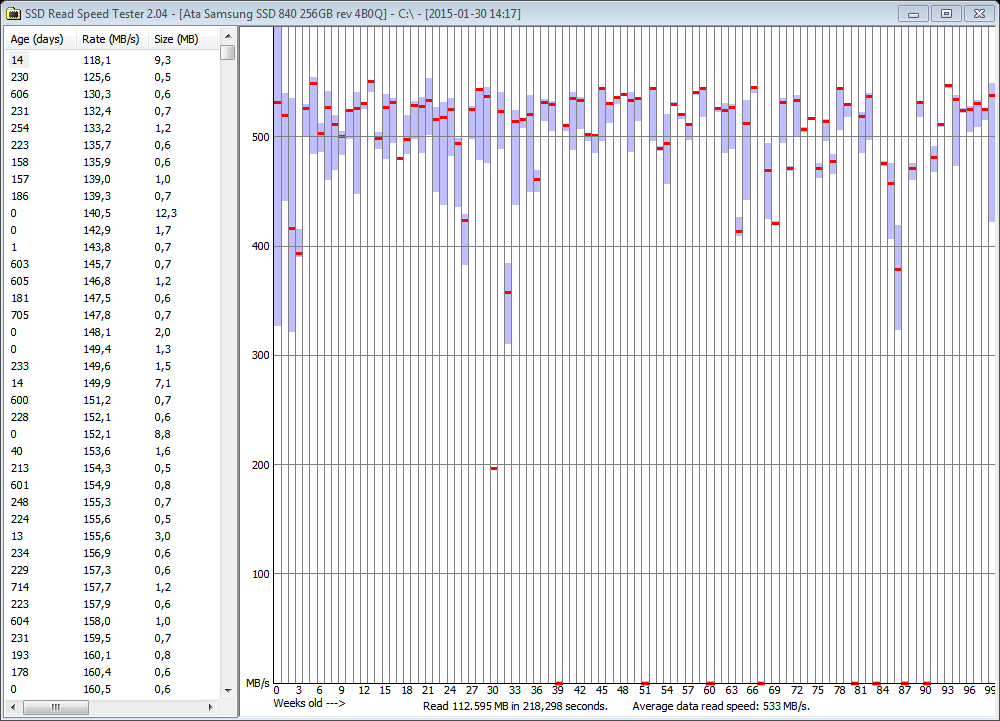This screenshot has height=721, width=1000.
Task: Select the row with age 178
Action: coord(112,672)
